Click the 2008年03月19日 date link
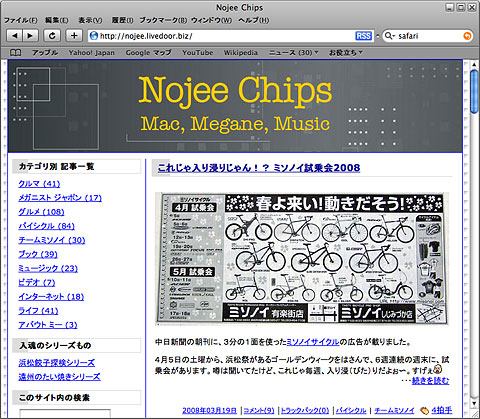 209,410
